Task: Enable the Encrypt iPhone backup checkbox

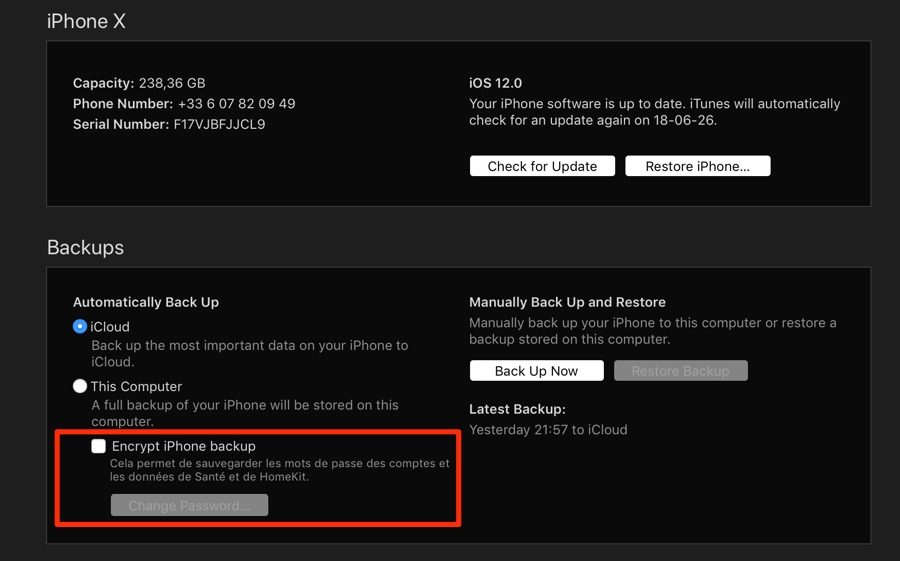Action: coord(99,446)
